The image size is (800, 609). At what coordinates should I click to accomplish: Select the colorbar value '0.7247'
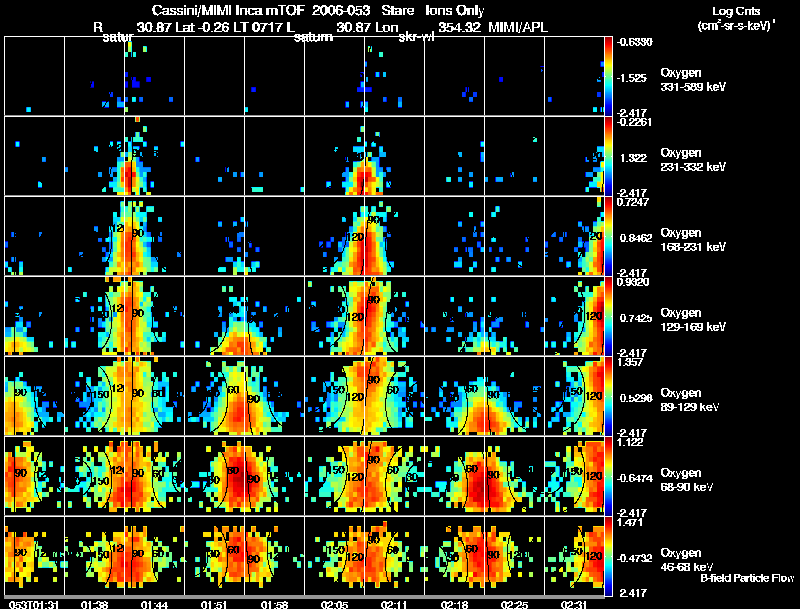(x=633, y=202)
